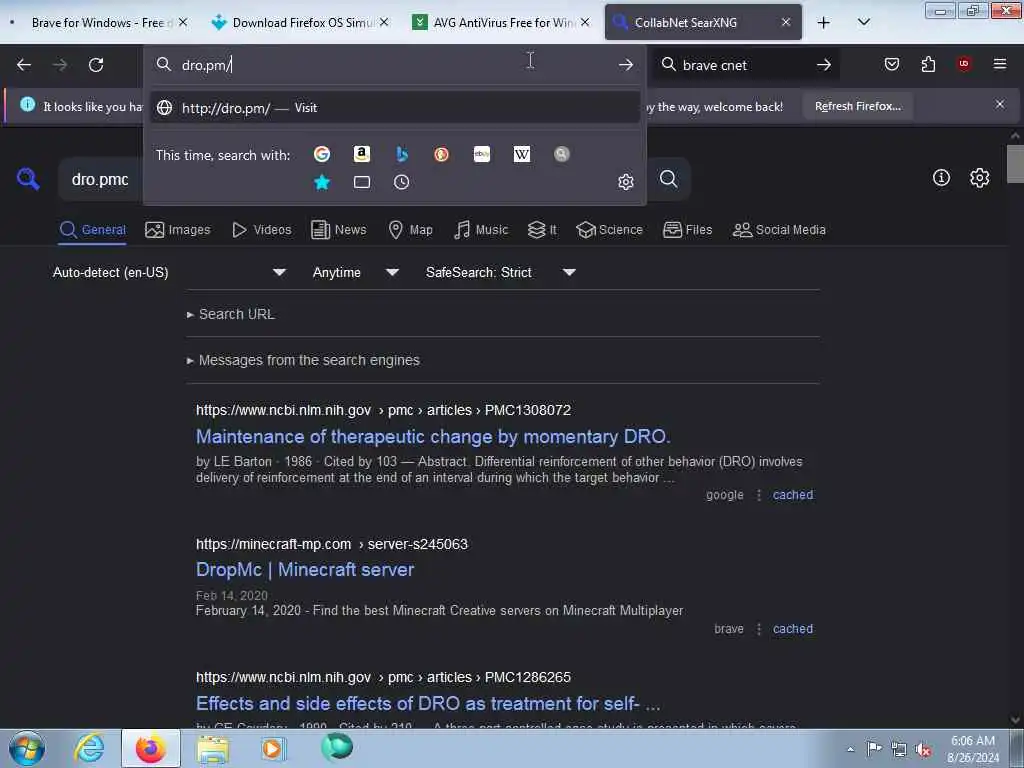This screenshot has height=768, width=1024.
Task: Open the new tab plus button
Action: pos(824,23)
